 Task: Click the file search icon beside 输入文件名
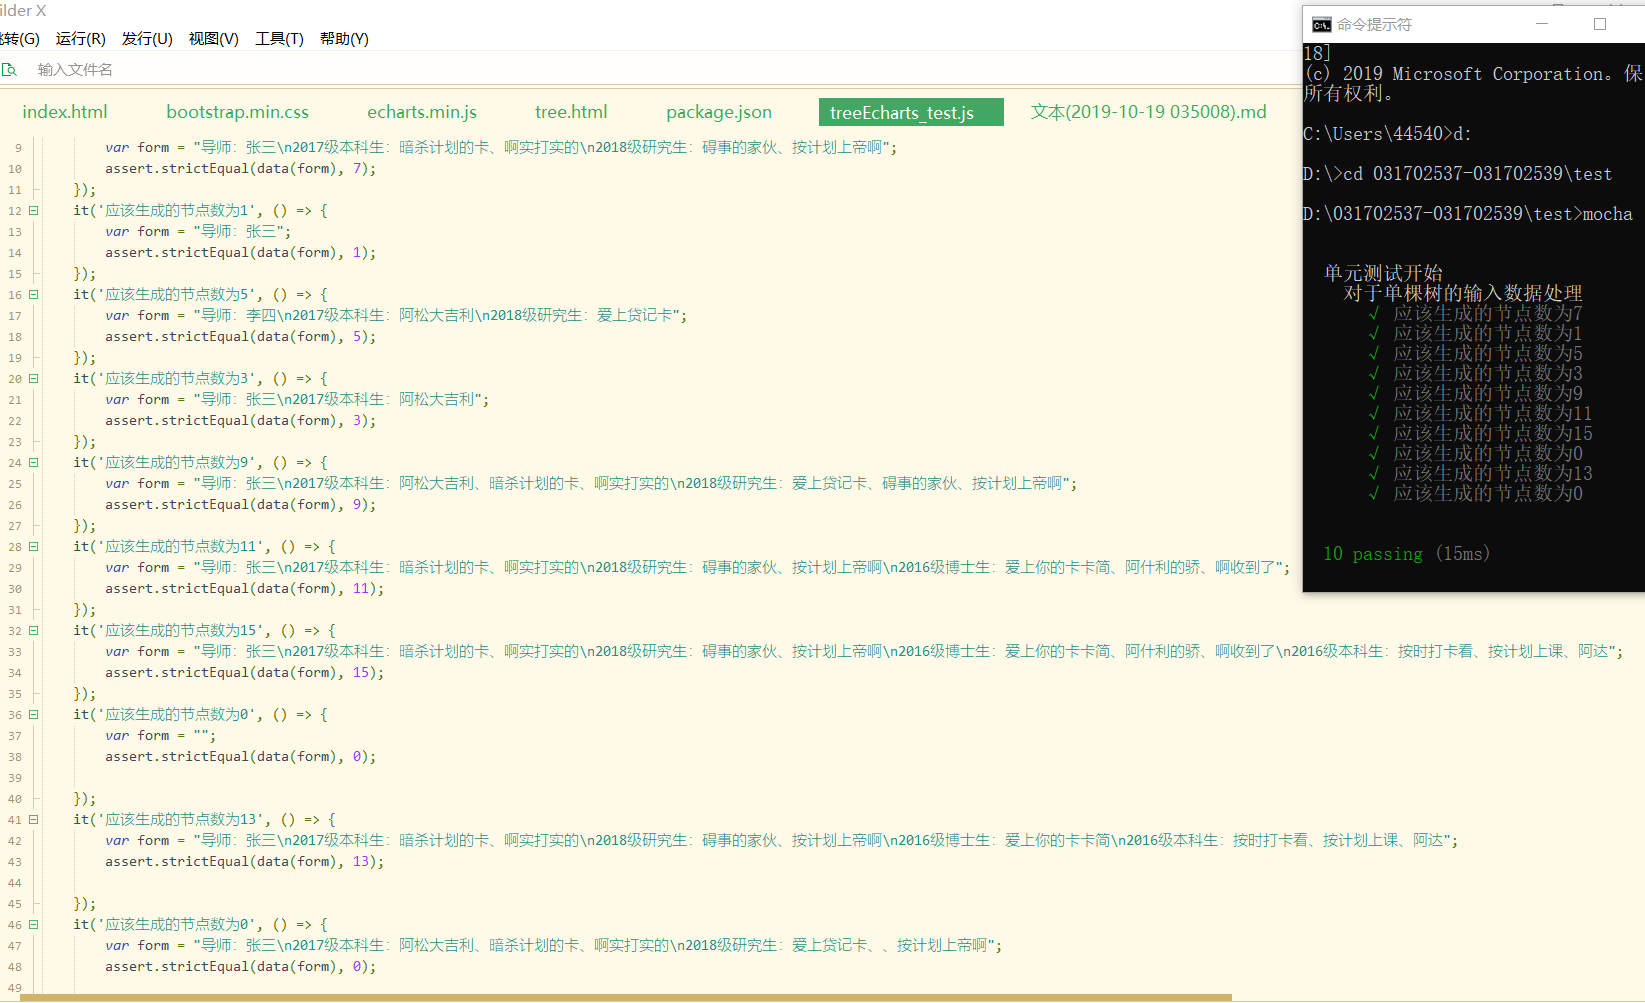click(x=10, y=70)
